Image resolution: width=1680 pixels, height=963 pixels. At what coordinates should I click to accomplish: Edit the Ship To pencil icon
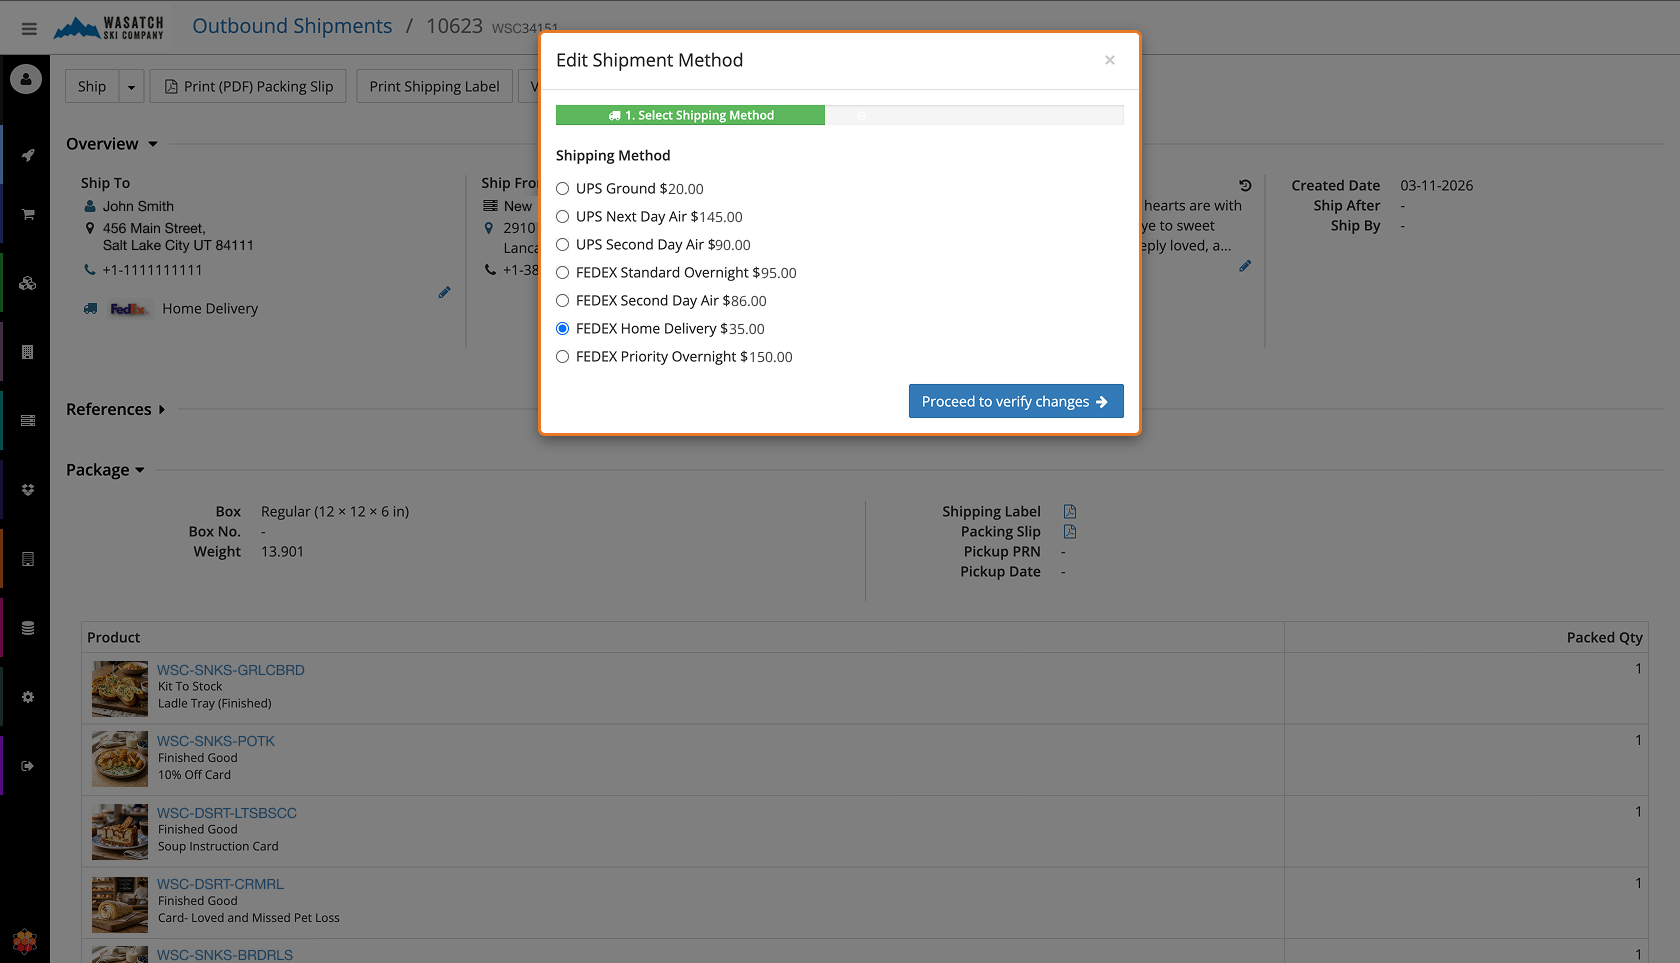coord(444,292)
